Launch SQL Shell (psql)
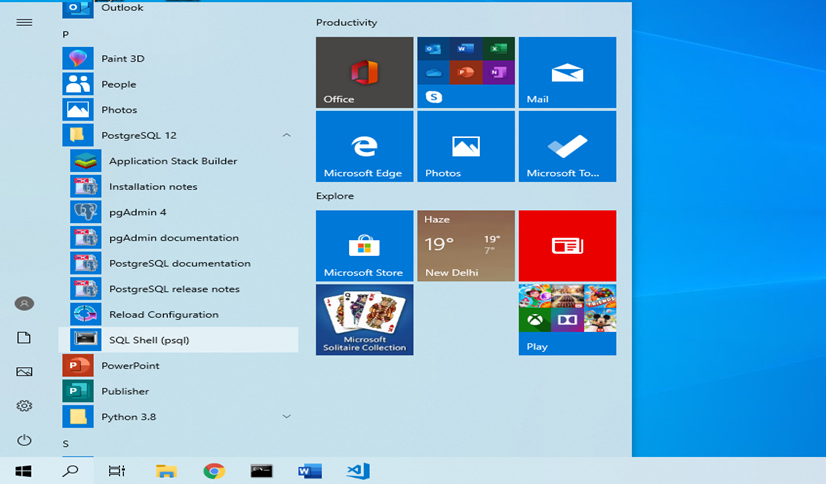The height and width of the screenshot is (484, 826). pyautogui.click(x=148, y=340)
